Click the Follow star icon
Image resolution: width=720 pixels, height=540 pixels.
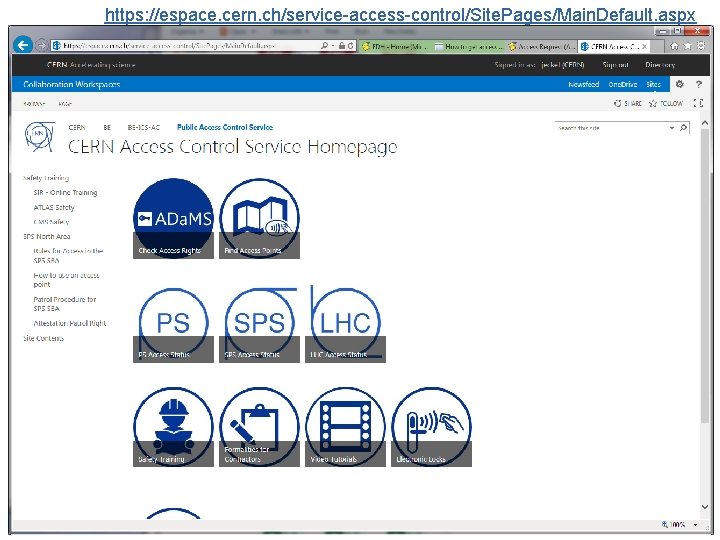tap(653, 103)
